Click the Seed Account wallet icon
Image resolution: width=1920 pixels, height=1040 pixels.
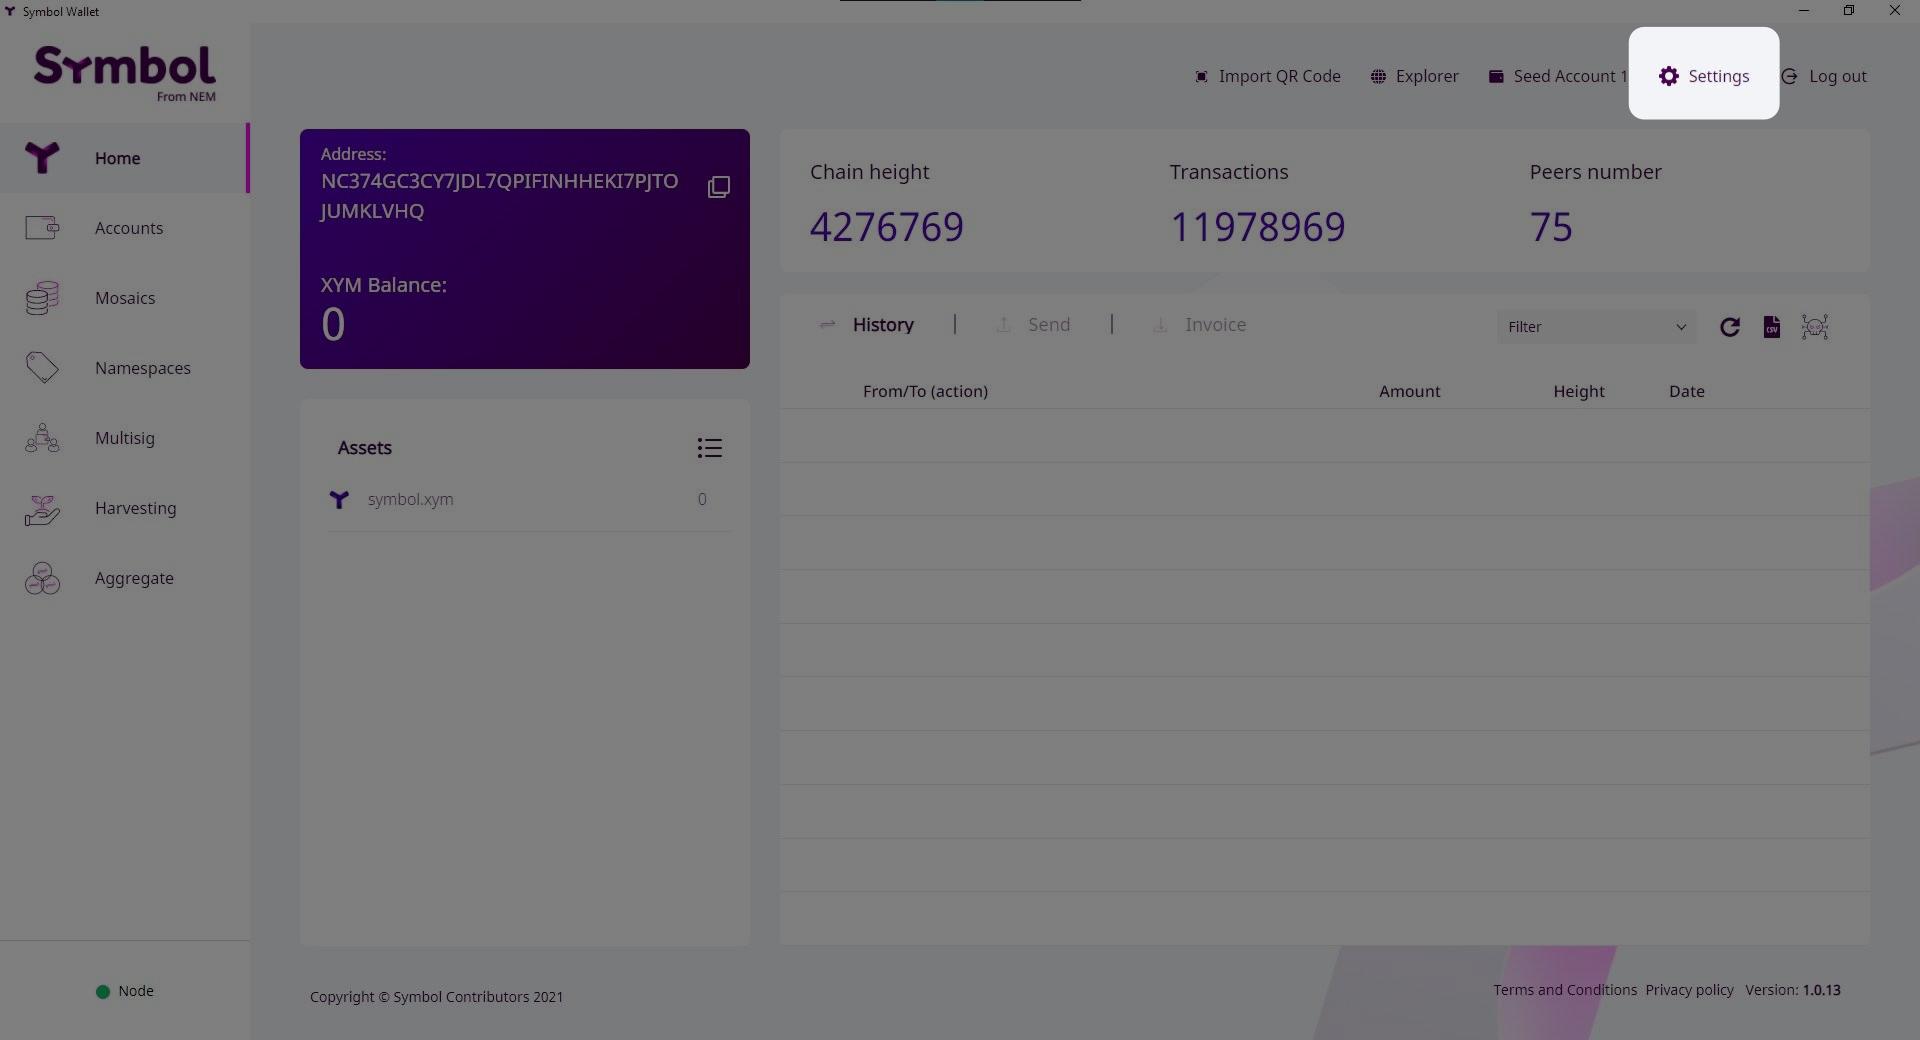1496,77
